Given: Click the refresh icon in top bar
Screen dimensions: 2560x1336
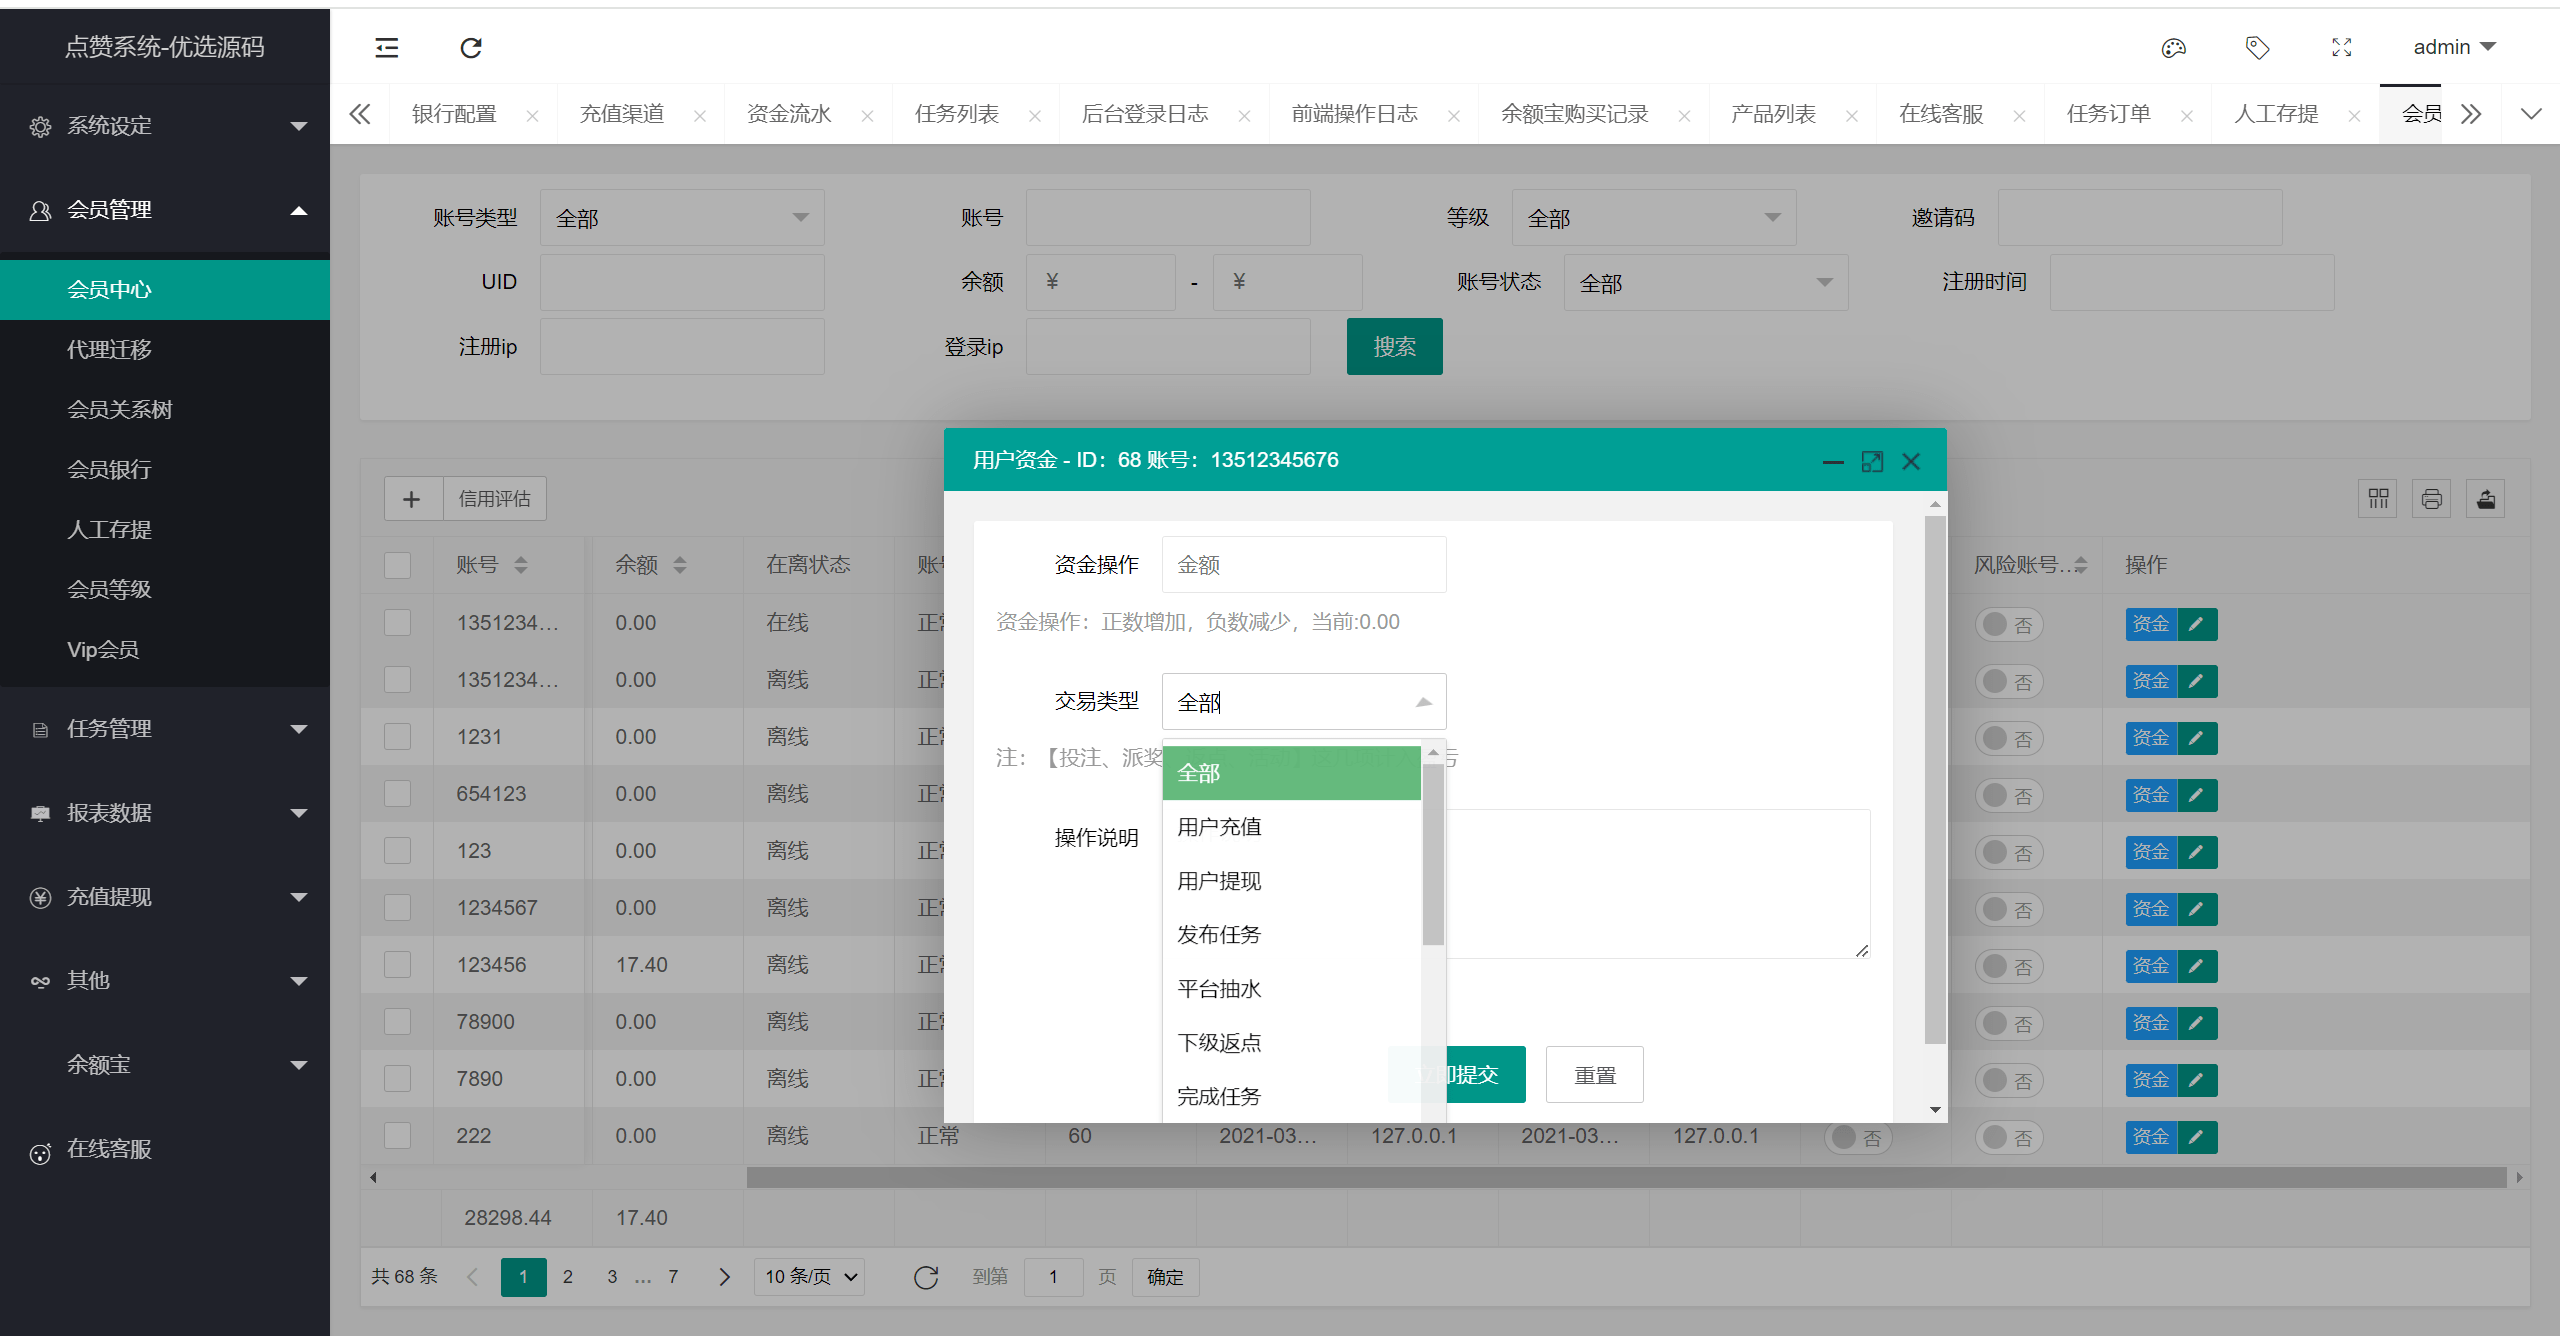Looking at the screenshot, I should 471,48.
